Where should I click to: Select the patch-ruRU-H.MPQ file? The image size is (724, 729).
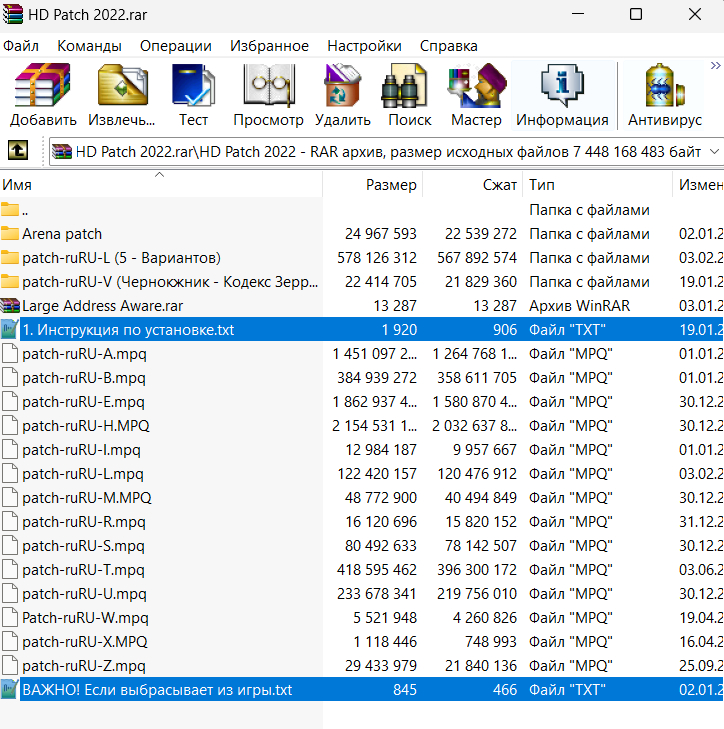pyautogui.click(x=87, y=426)
